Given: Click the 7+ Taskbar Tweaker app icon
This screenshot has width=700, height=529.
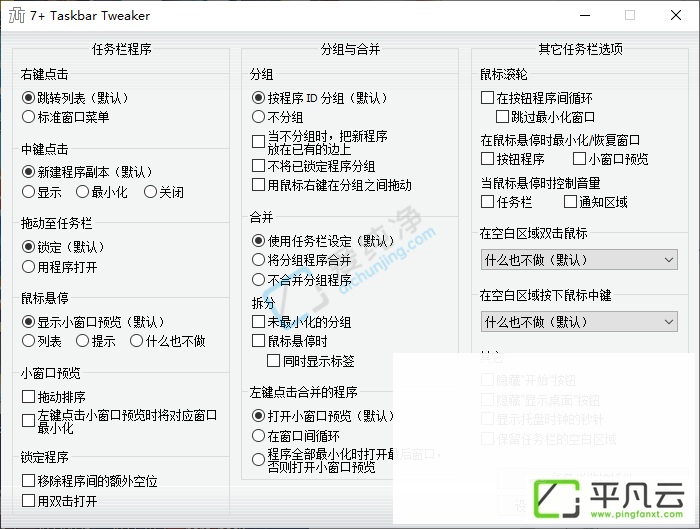Looking at the screenshot, I should point(17,15).
